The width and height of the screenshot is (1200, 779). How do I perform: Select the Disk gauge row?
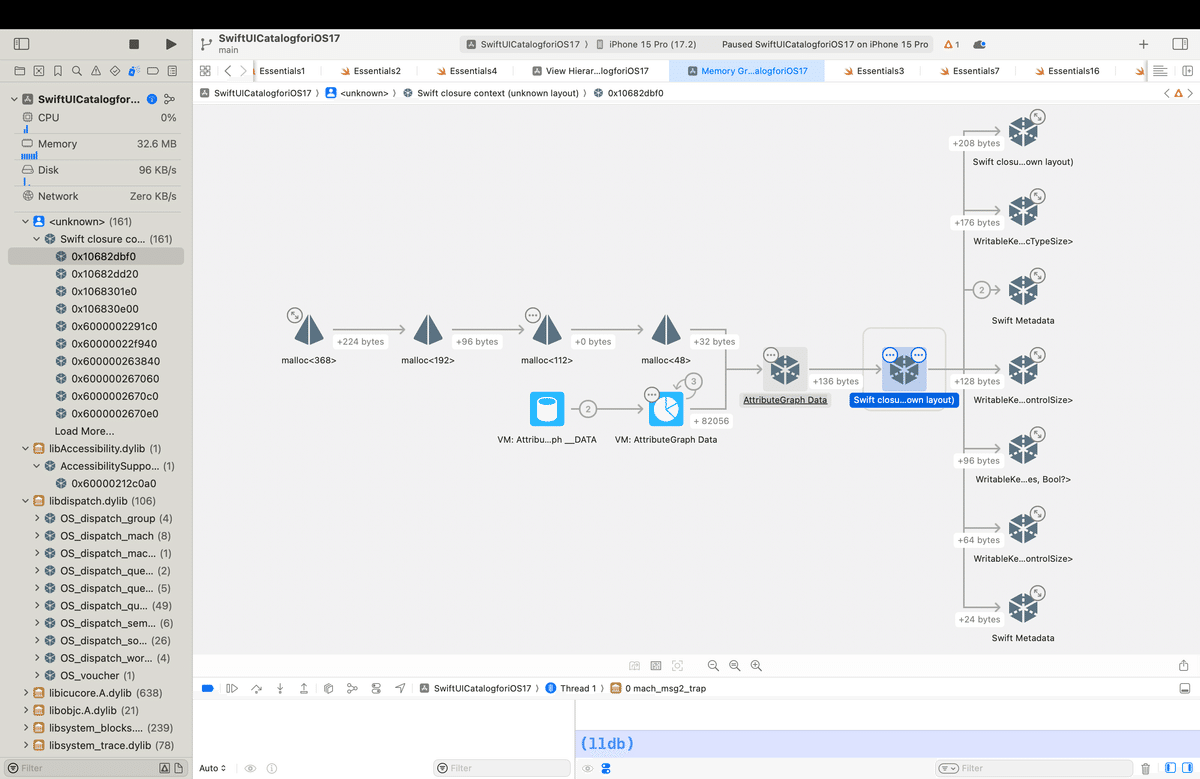pos(96,170)
